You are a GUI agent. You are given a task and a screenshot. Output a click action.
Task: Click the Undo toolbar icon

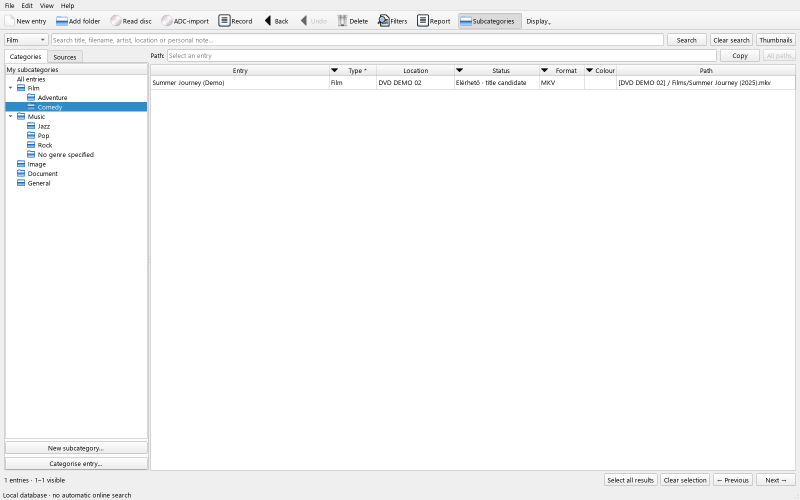tap(304, 21)
